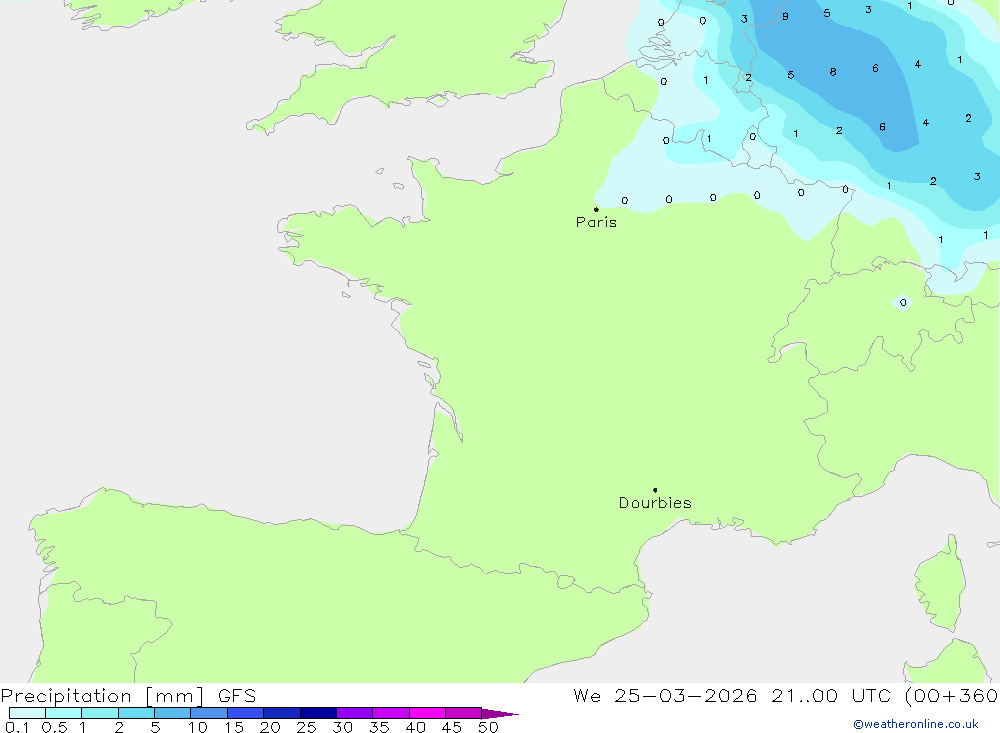This screenshot has width=1000, height=733.
Task: Select the 0.1–0.5 mm legend swatch
Action: coord(27,713)
